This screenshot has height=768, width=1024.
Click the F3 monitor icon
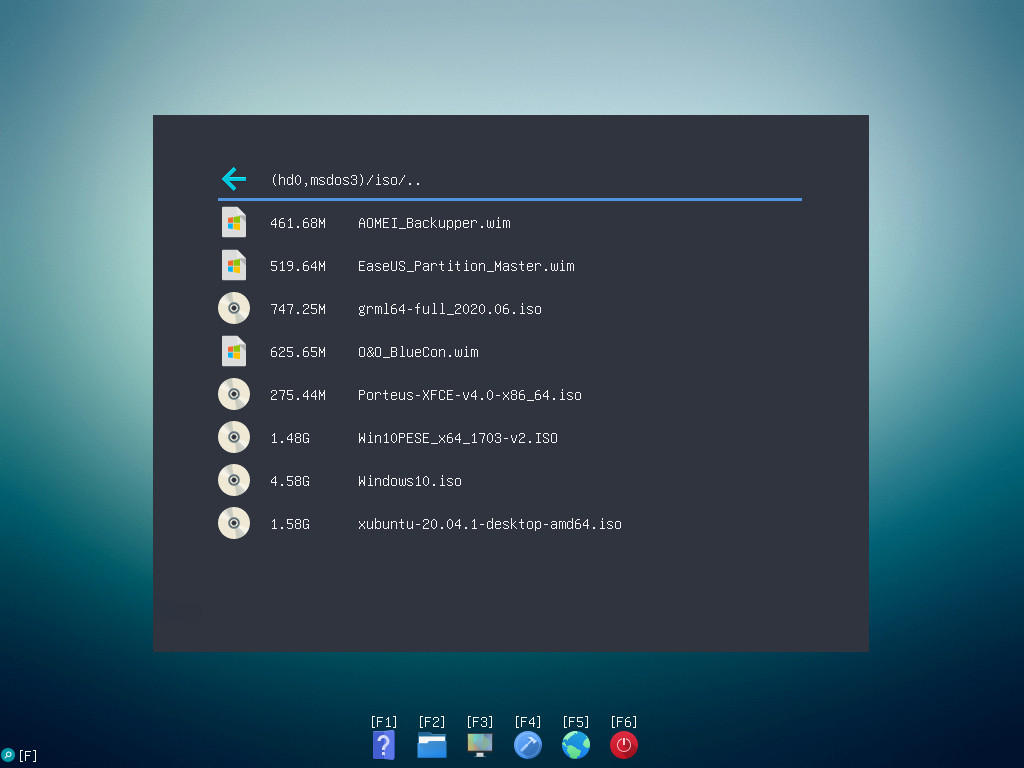[x=480, y=745]
